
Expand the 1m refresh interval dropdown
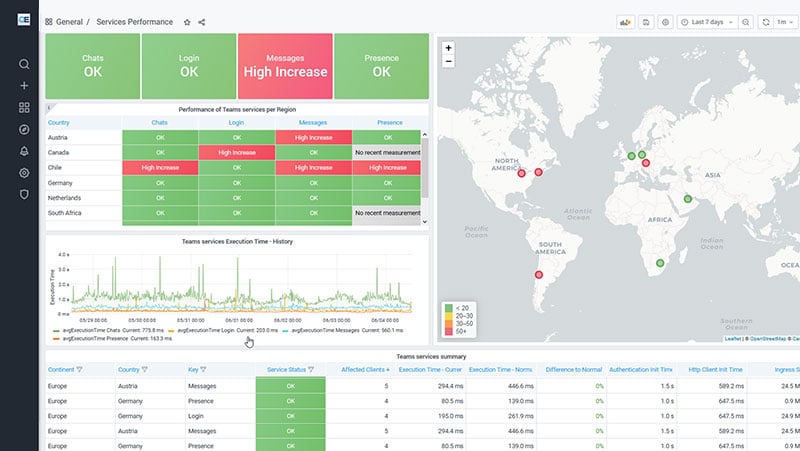(782, 21)
